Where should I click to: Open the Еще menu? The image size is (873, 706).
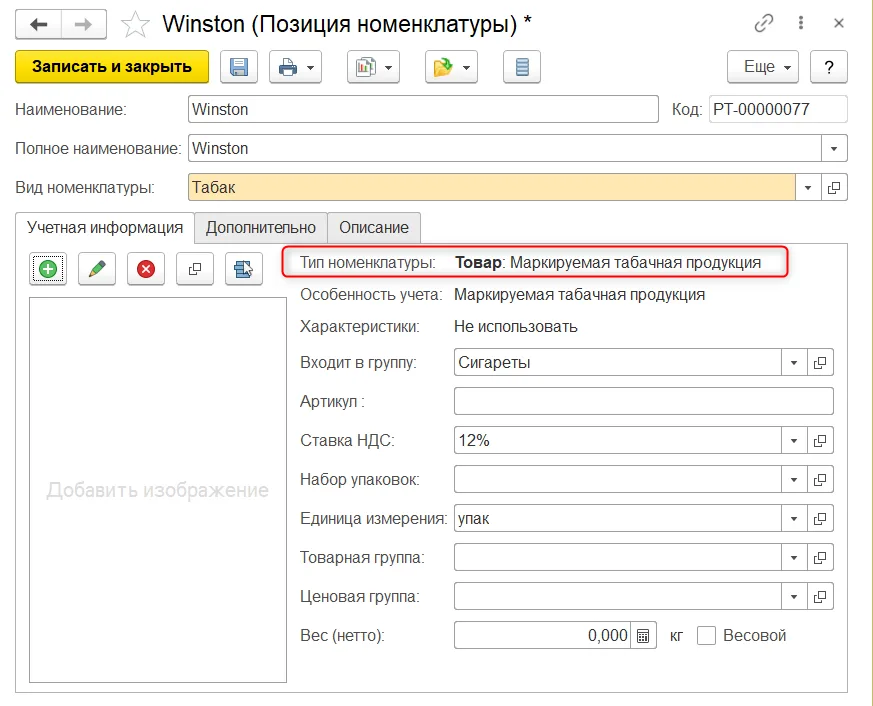pyautogui.click(x=763, y=67)
